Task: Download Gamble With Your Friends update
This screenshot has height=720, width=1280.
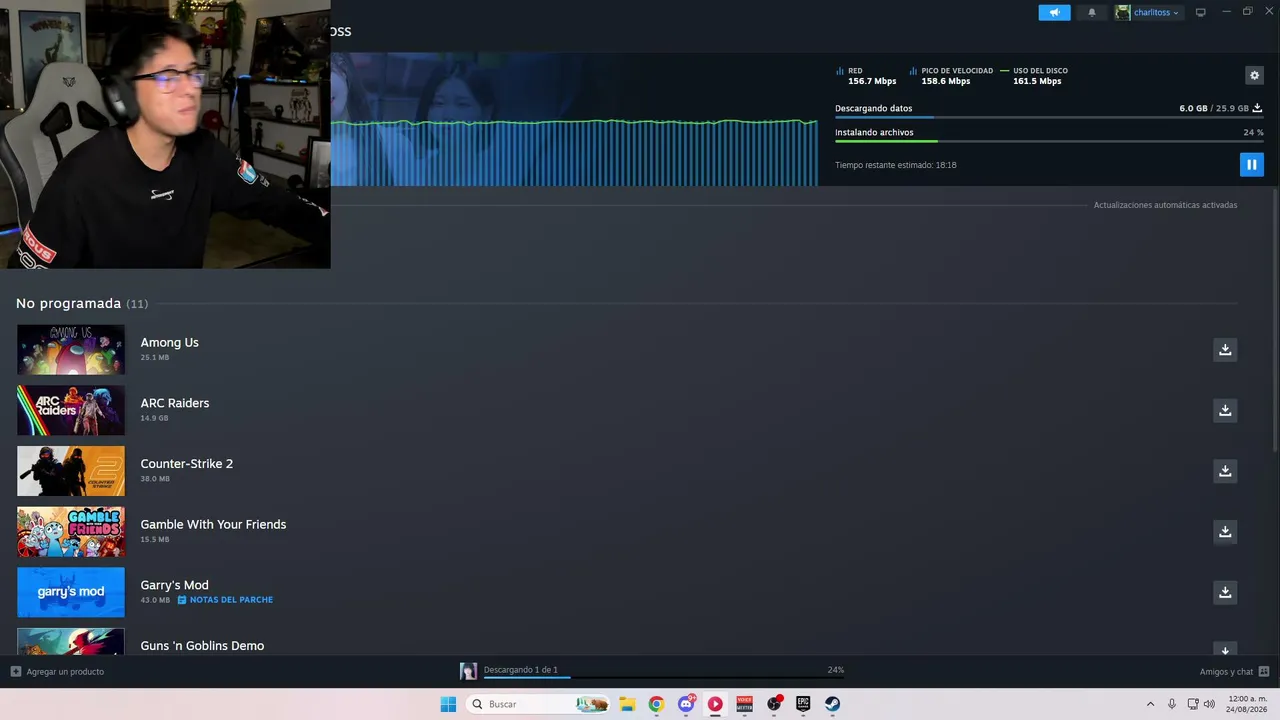Action: pyautogui.click(x=1225, y=531)
